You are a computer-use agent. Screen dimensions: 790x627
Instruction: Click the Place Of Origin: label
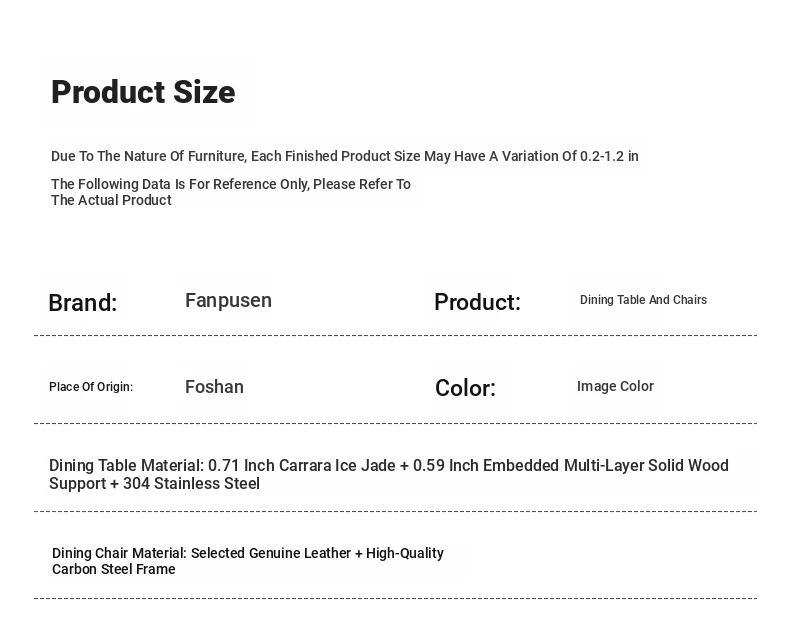pos(91,387)
